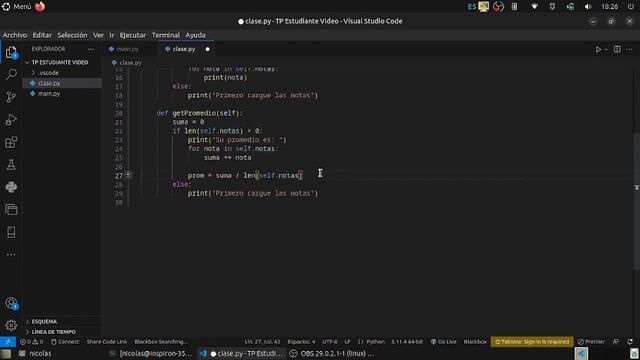Image resolution: width=640 pixels, height=360 pixels.
Task: Switch to OBS 29.0.2.1-1 taskbar window
Action: click(x=331, y=353)
